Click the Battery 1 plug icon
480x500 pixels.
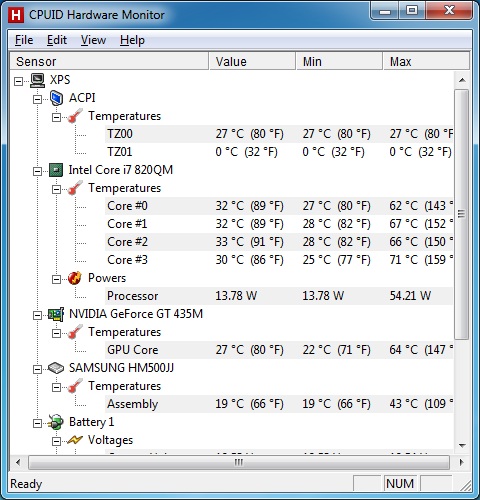point(56,422)
